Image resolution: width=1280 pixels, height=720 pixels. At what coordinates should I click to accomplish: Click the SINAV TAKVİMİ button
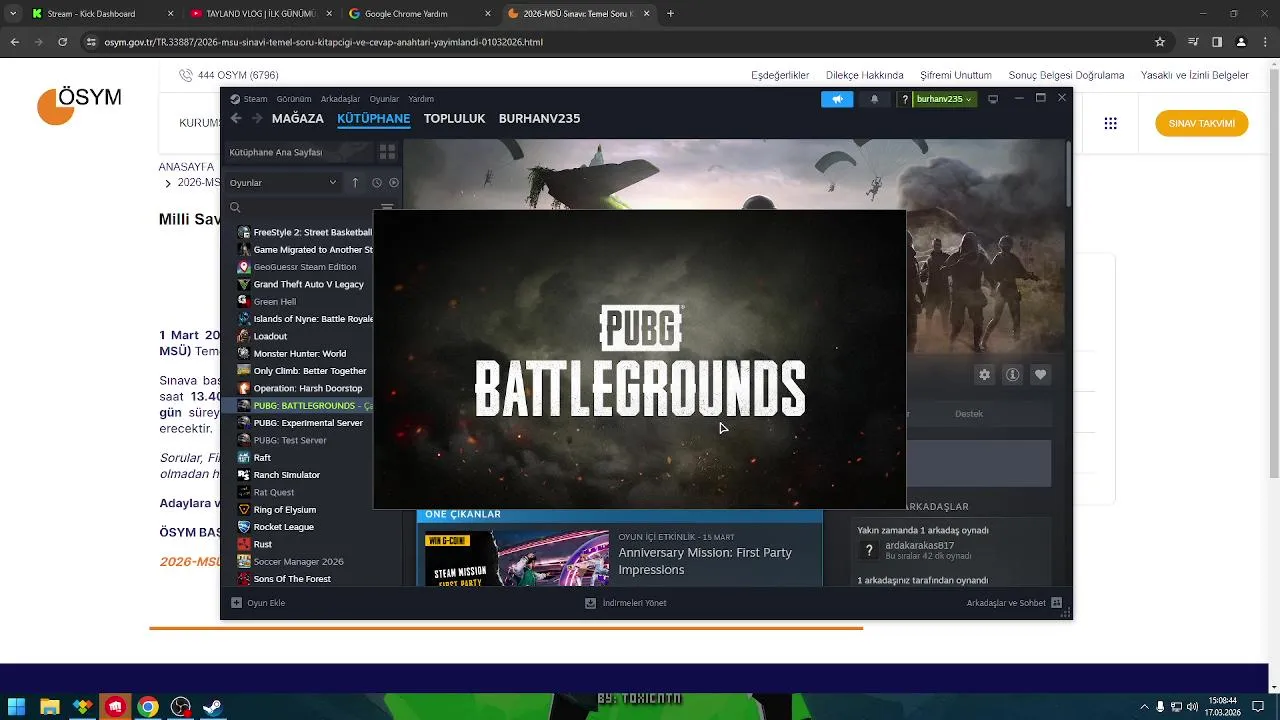pyautogui.click(x=1201, y=123)
